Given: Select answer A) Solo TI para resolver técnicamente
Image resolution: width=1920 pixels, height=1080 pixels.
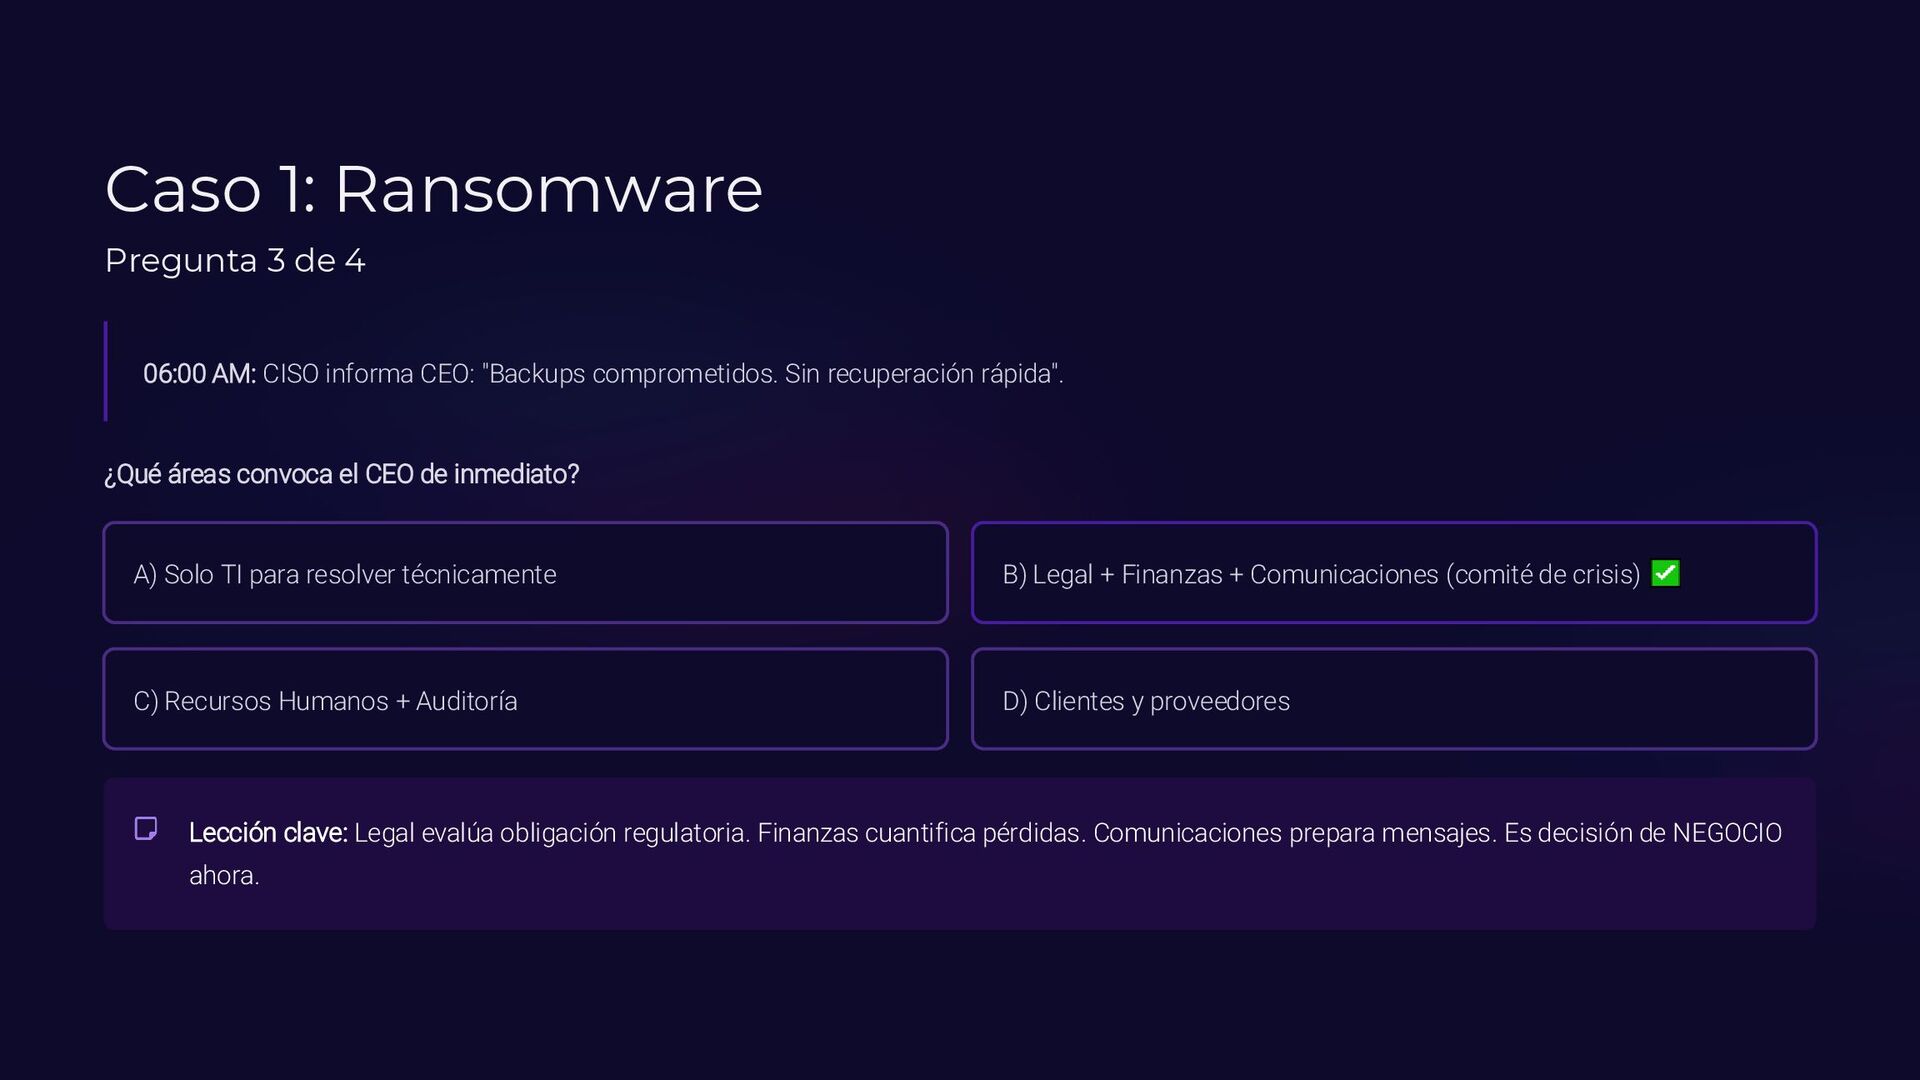Looking at the screenshot, I should coord(525,573).
